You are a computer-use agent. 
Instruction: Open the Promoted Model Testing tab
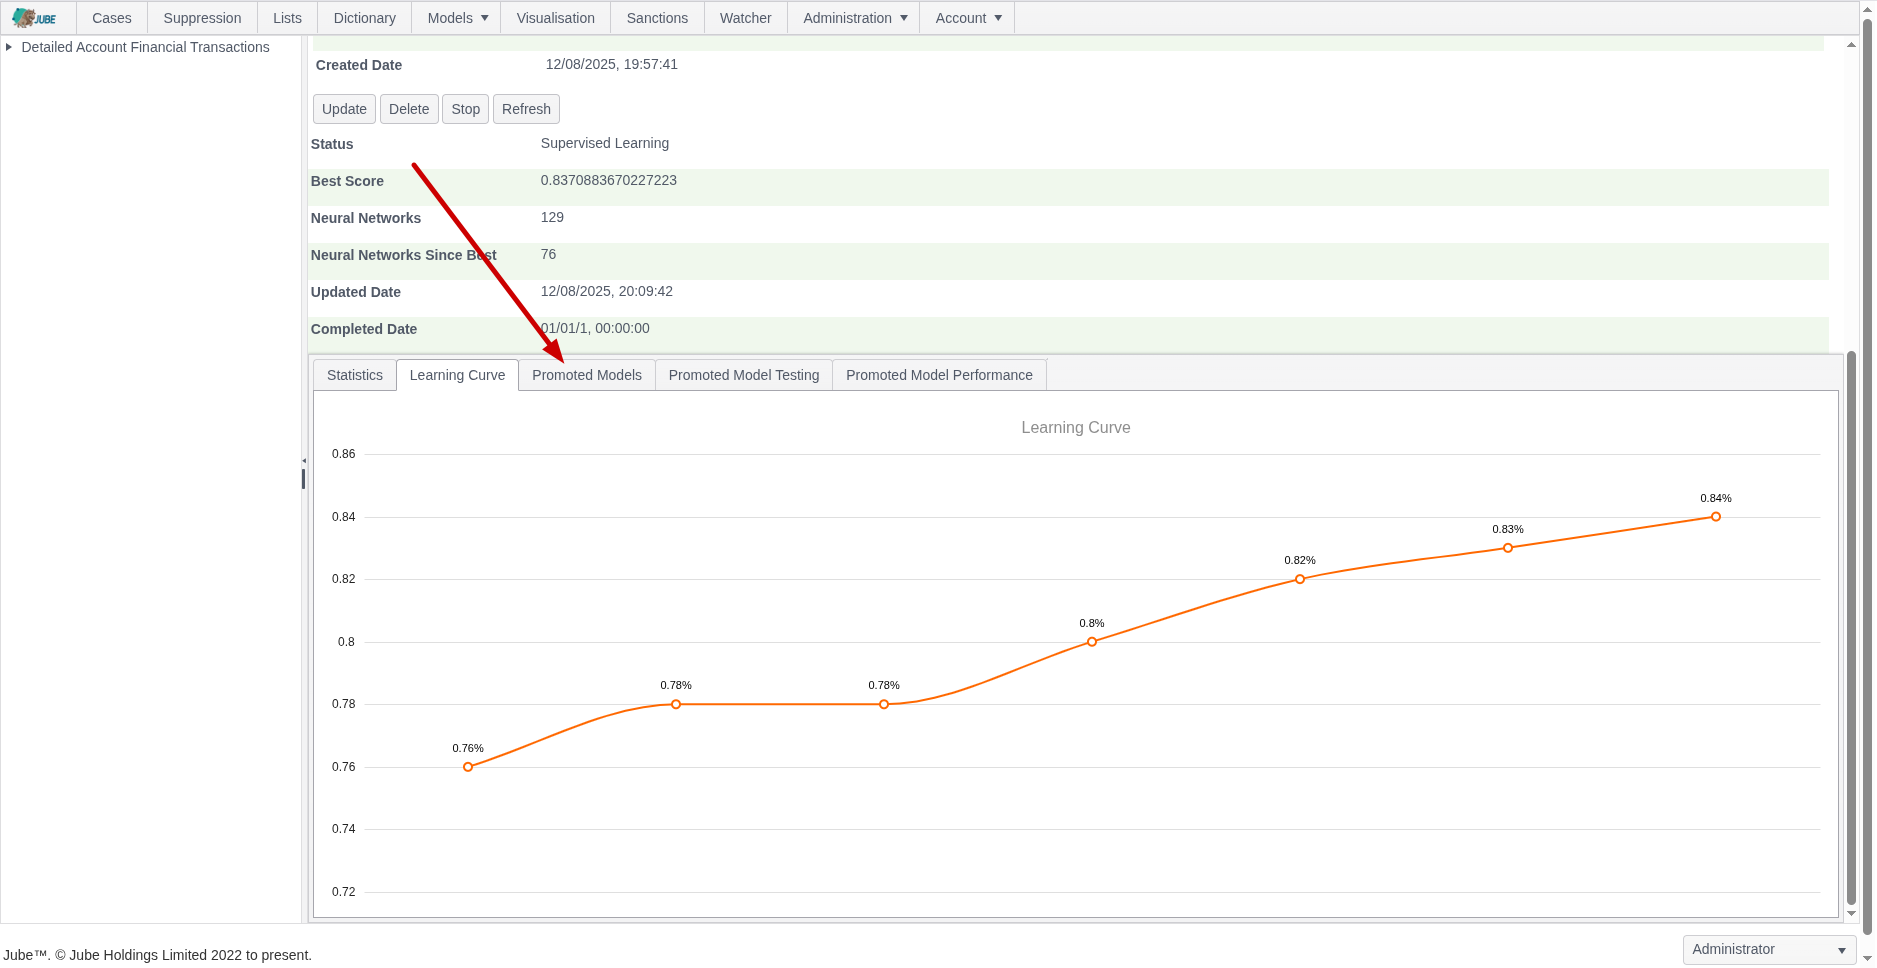[x=744, y=375]
